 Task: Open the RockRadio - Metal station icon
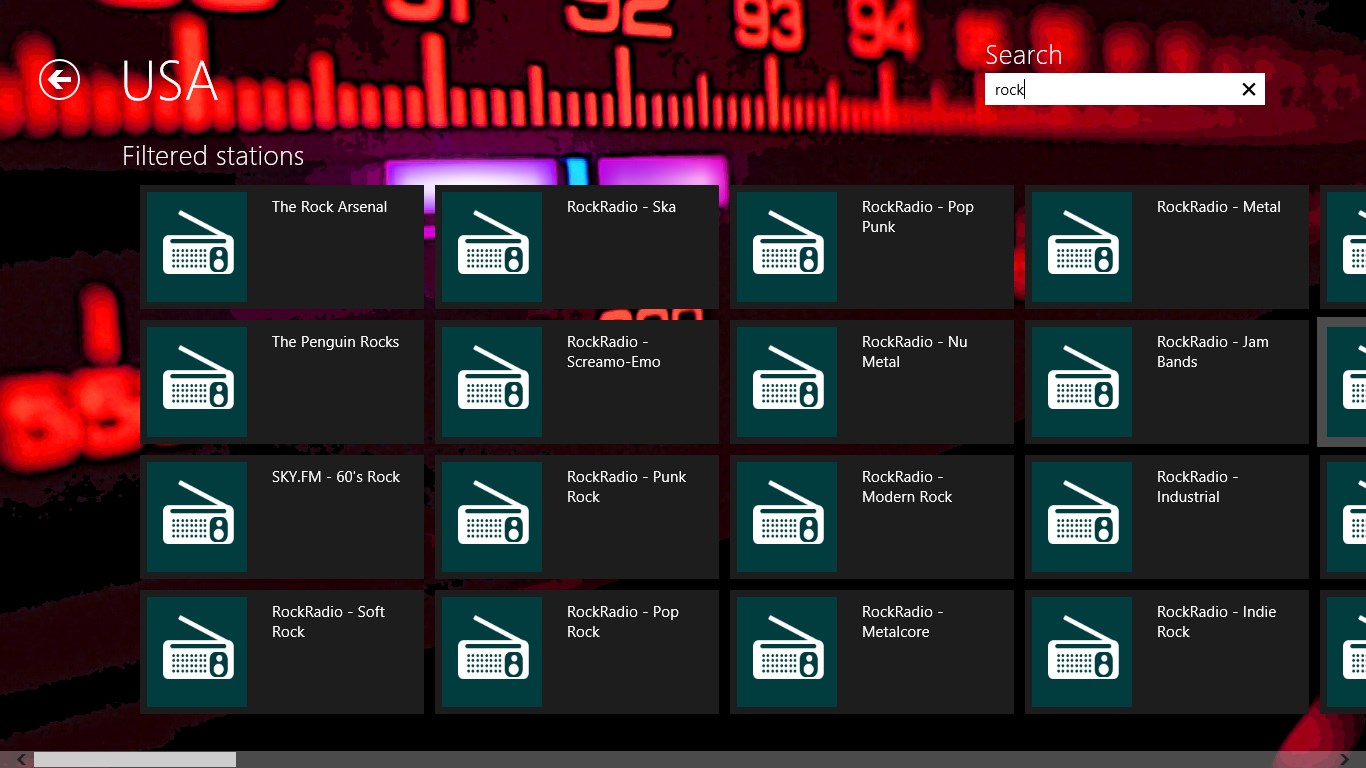(1082, 247)
